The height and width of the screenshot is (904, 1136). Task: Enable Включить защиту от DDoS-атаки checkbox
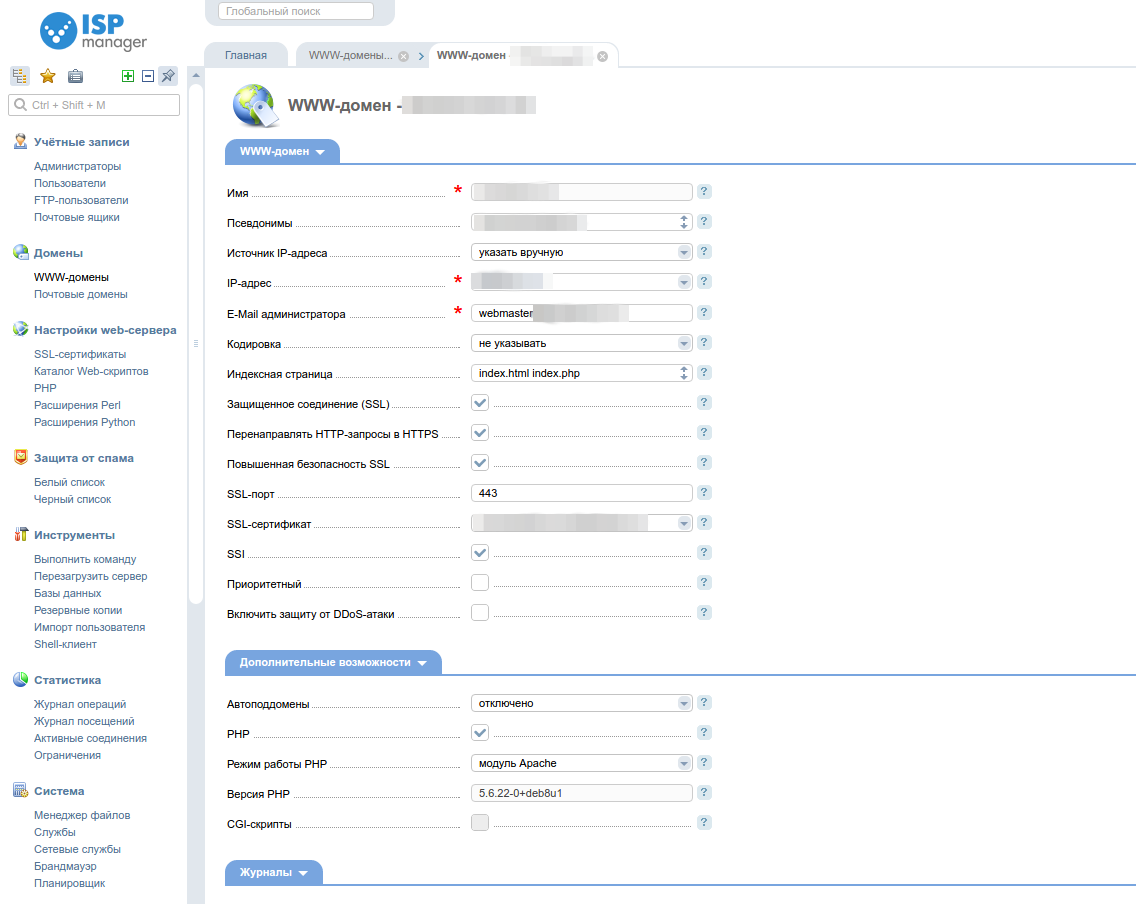coord(480,613)
